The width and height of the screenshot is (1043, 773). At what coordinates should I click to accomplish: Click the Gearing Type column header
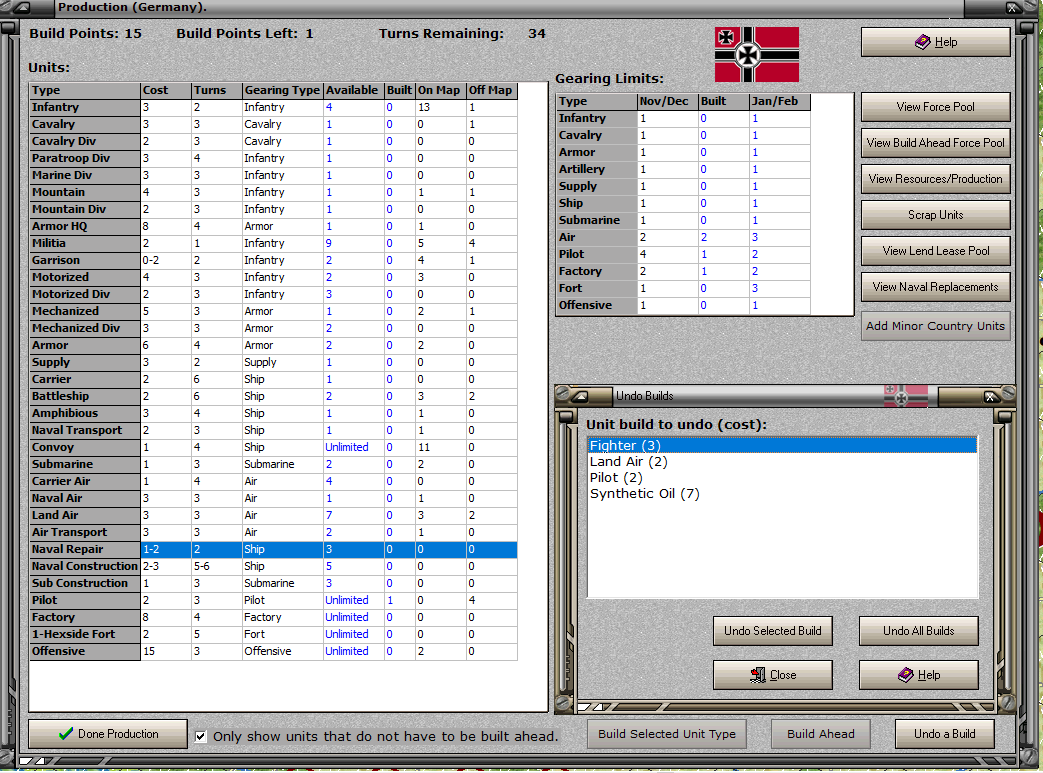click(283, 90)
